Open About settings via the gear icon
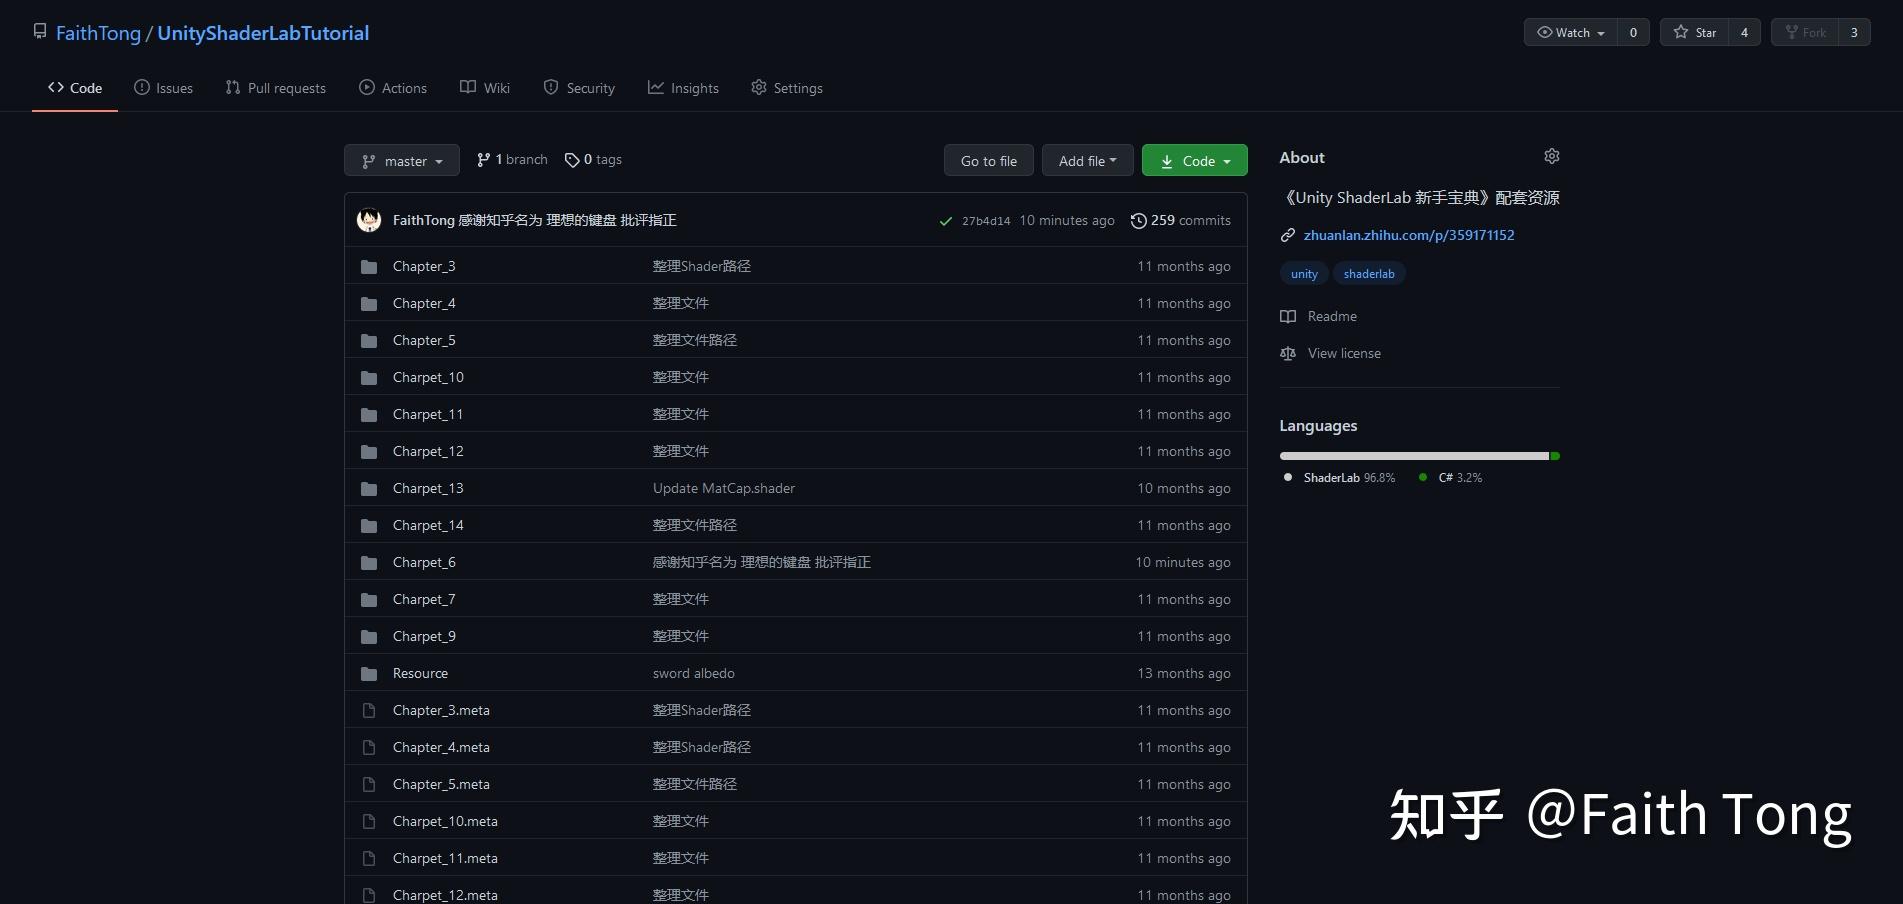The height and width of the screenshot is (904, 1903). (x=1551, y=156)
